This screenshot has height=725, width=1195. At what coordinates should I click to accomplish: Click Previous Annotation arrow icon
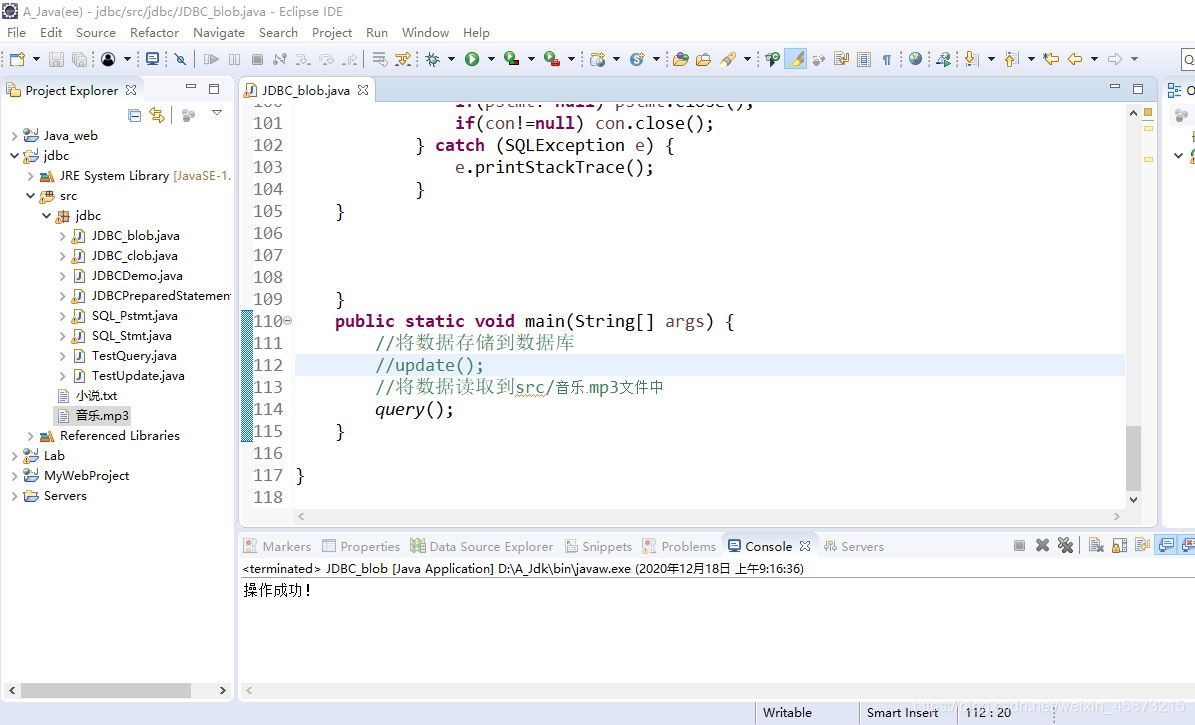click(x=1011, y=59)
